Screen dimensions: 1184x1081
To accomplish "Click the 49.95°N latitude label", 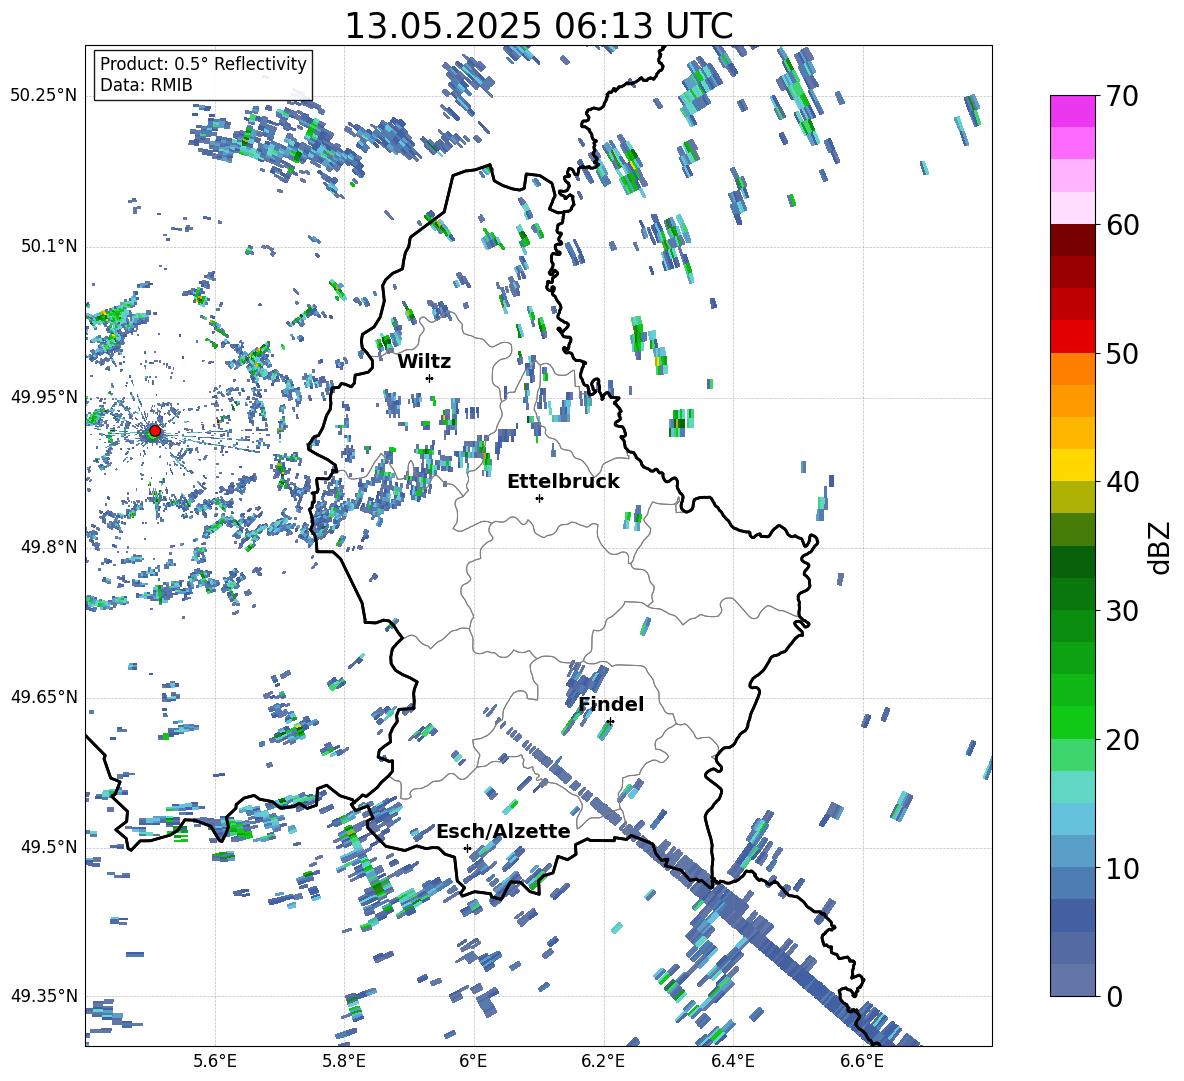I will [x=44, y=396].
